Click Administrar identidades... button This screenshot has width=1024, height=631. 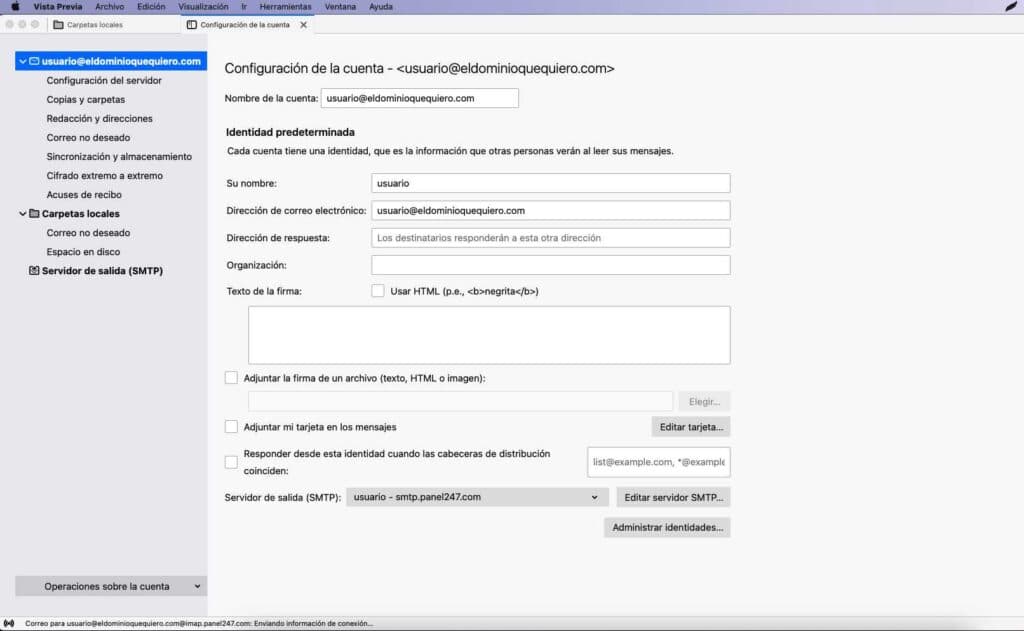tap(667, 527)
